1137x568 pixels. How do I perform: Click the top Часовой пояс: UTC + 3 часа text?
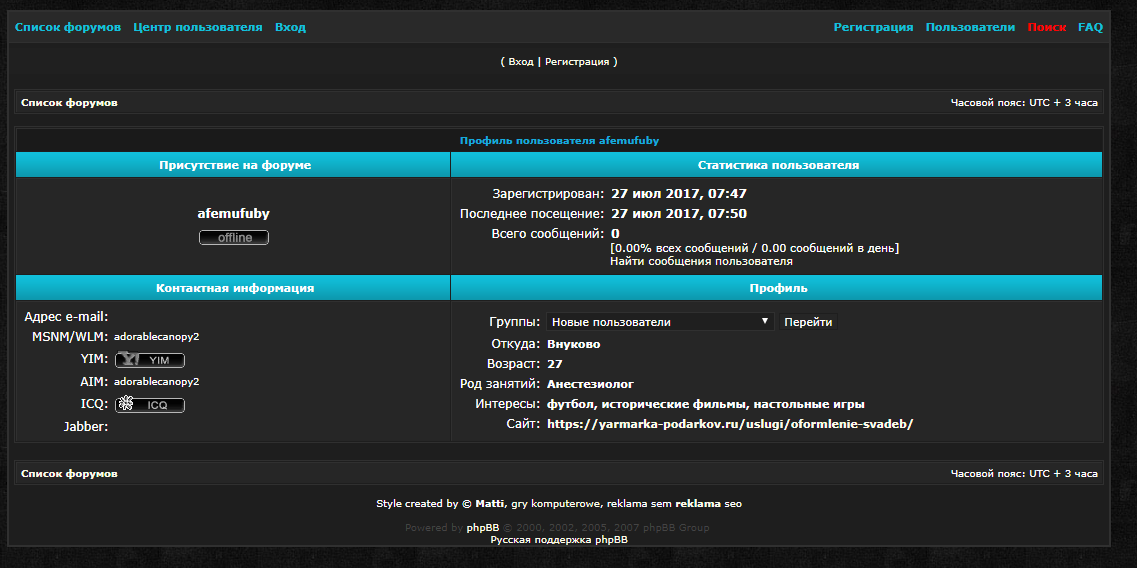click(1024, 103)
